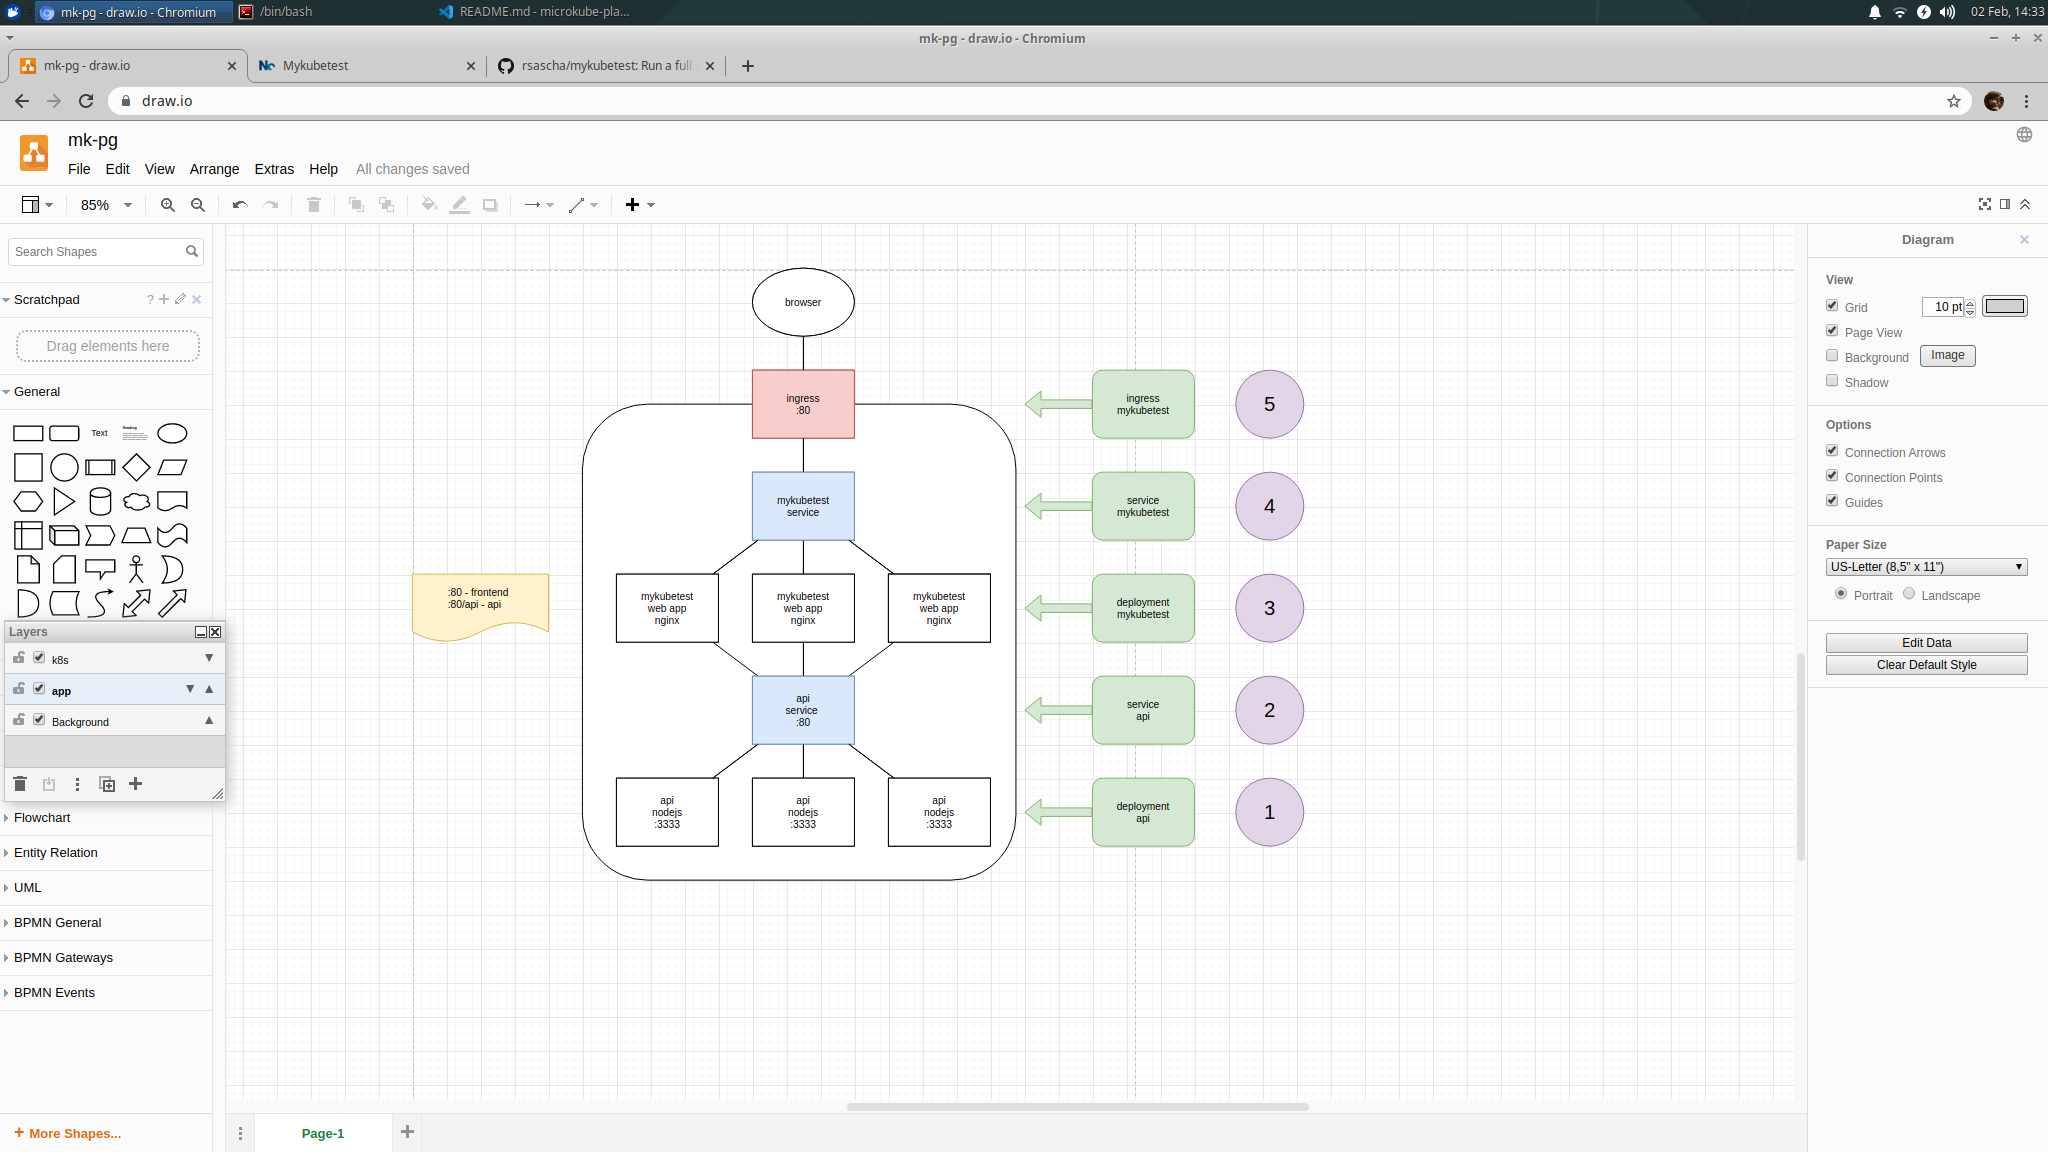Open the 85% zoom level dropdown
The image size is (2048, 1152).
106,205
